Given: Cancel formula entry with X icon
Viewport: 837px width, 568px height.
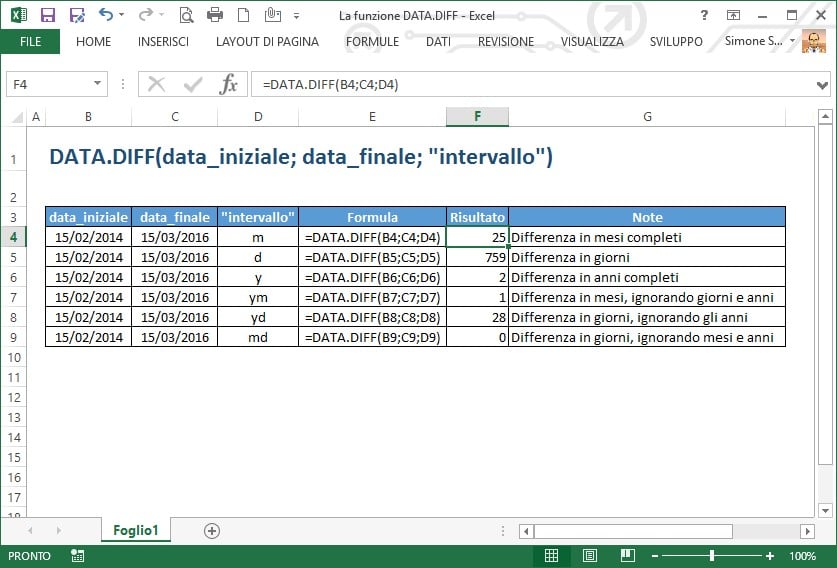Looking at the screenshot, I should point(156,84).
